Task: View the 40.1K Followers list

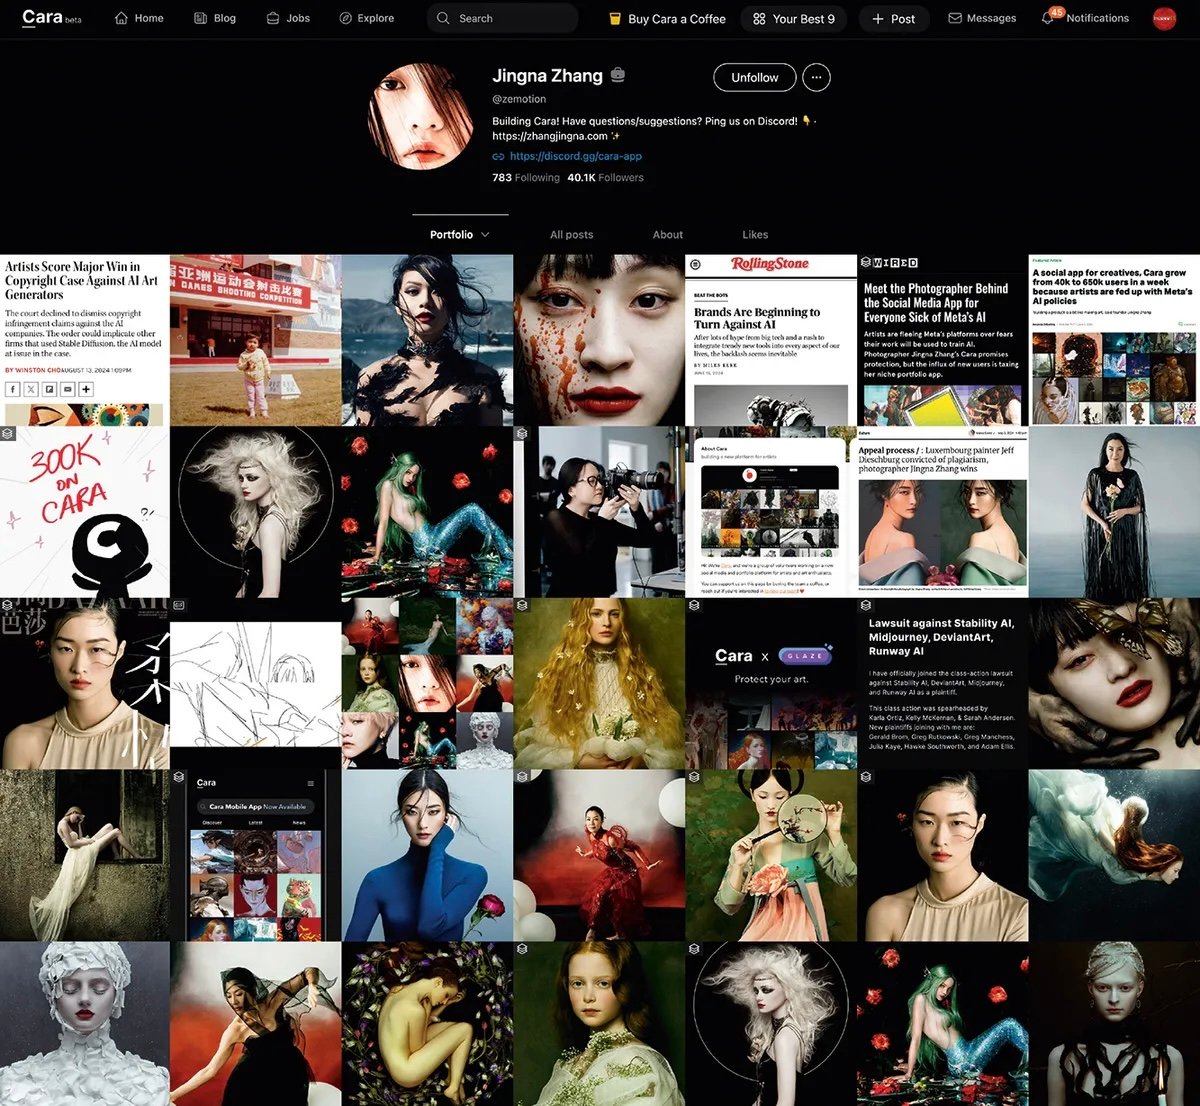Action: (605, 178)
